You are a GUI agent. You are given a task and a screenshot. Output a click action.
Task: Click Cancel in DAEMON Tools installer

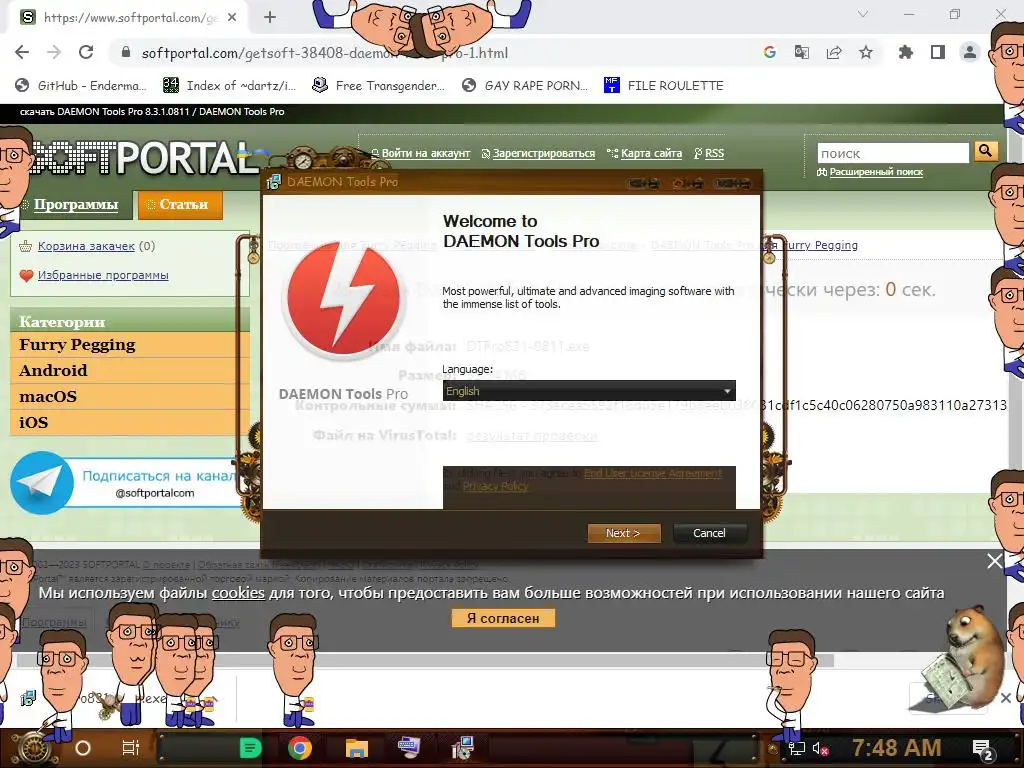709,533
